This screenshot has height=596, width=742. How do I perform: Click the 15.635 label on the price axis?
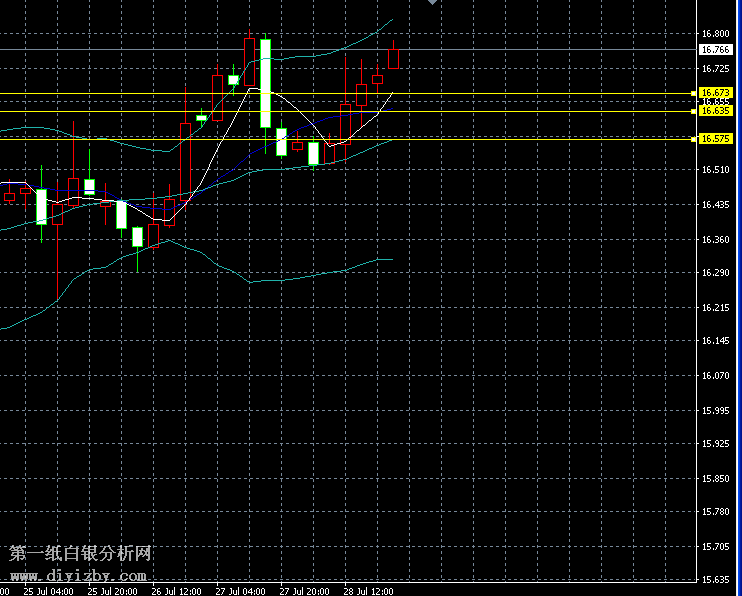click(x=715, y=580)
